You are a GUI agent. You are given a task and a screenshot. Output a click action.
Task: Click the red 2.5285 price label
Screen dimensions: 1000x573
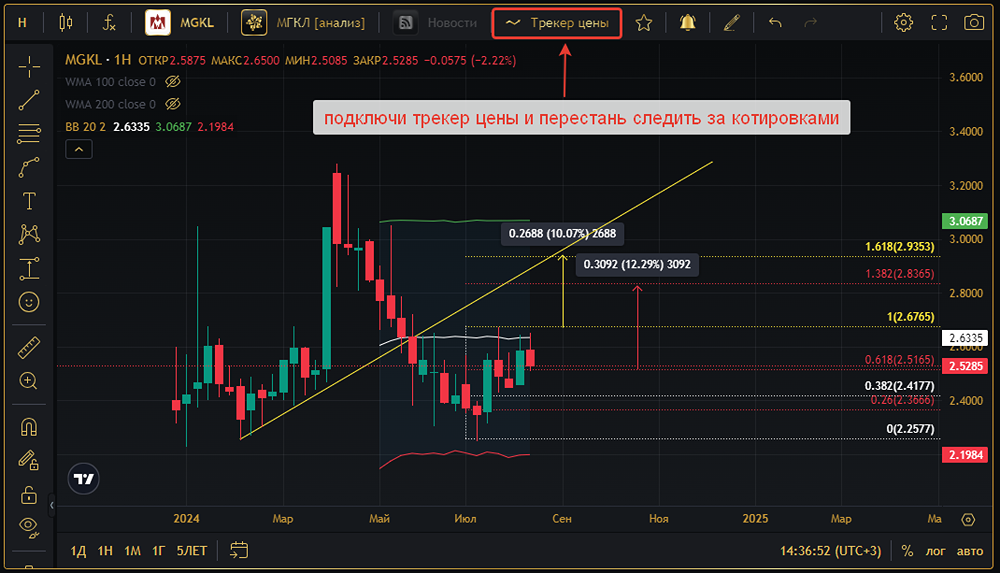pyautogui.click(x=965, y=366)
